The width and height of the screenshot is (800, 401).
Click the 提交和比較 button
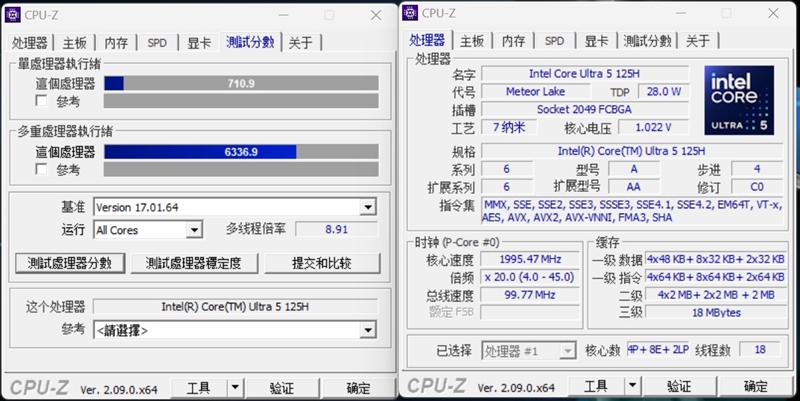tap(322, 263)
